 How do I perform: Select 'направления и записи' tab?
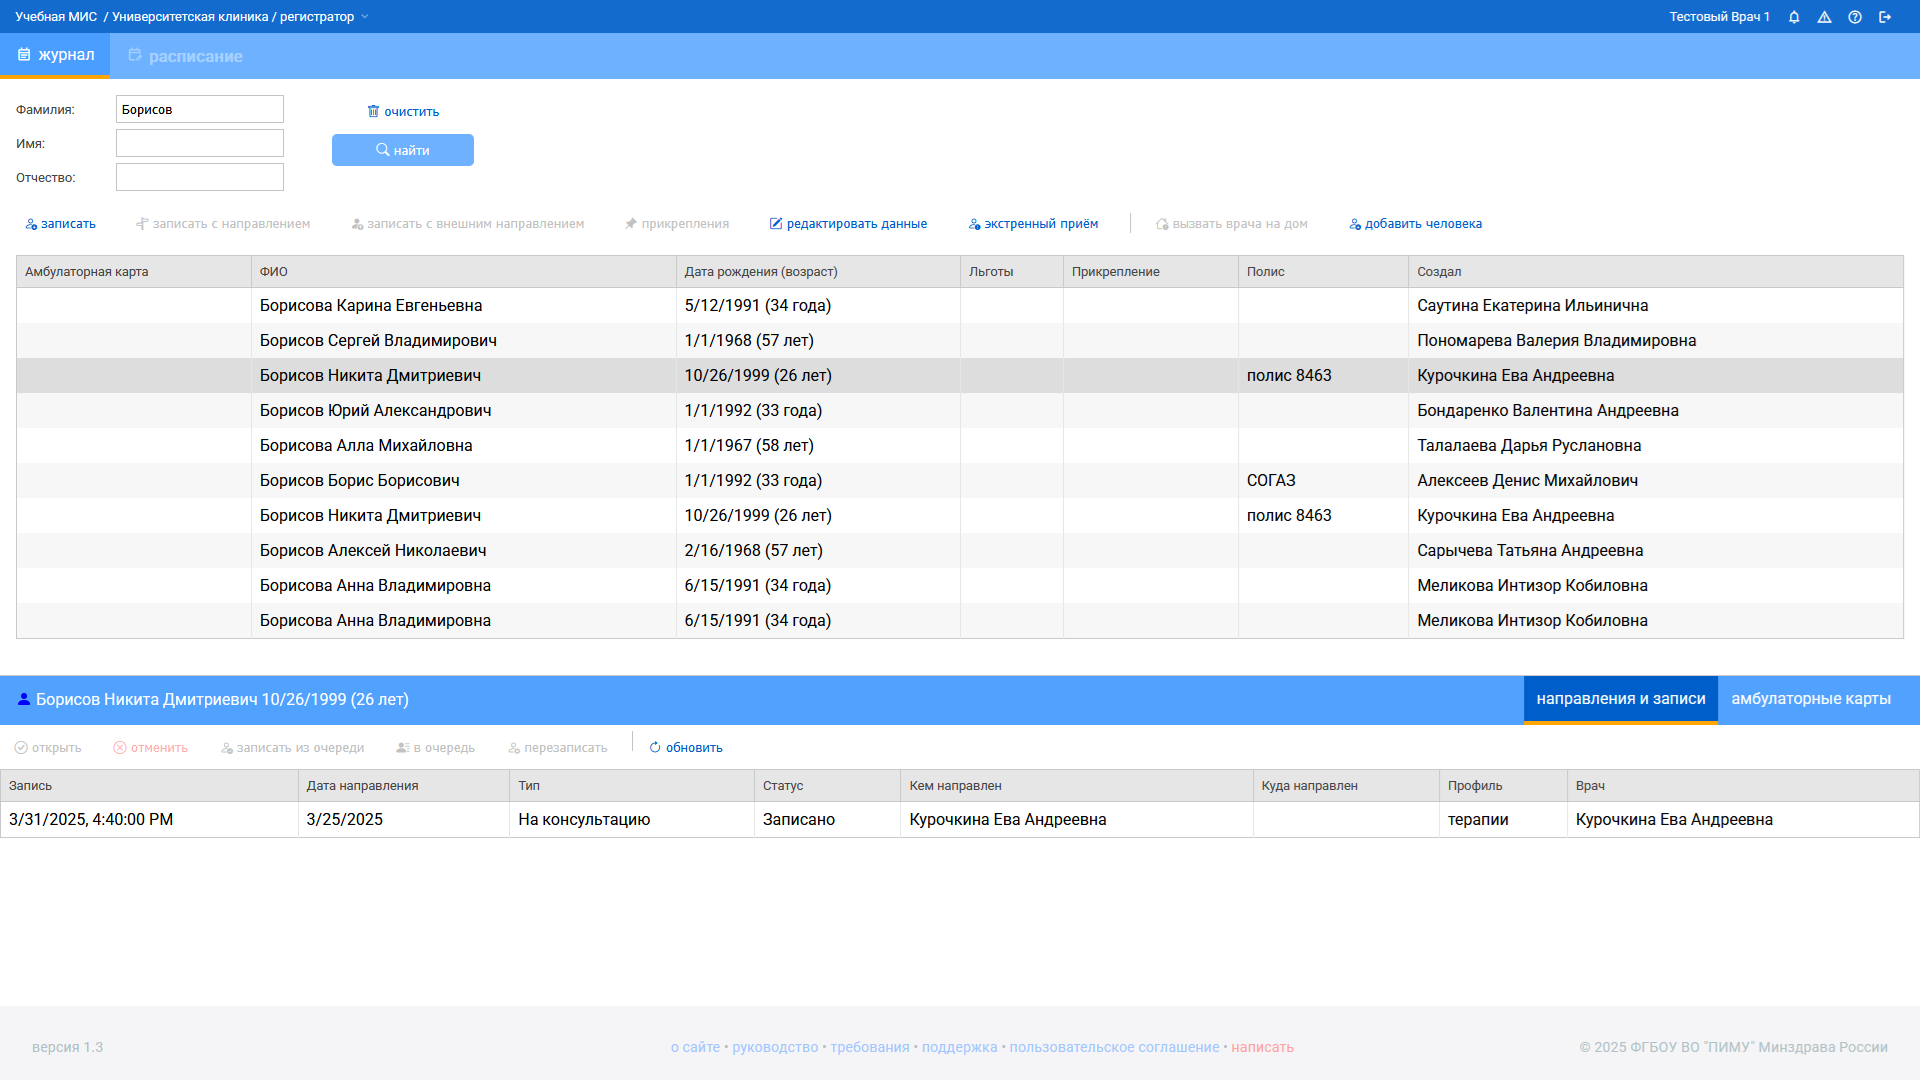1620,699
